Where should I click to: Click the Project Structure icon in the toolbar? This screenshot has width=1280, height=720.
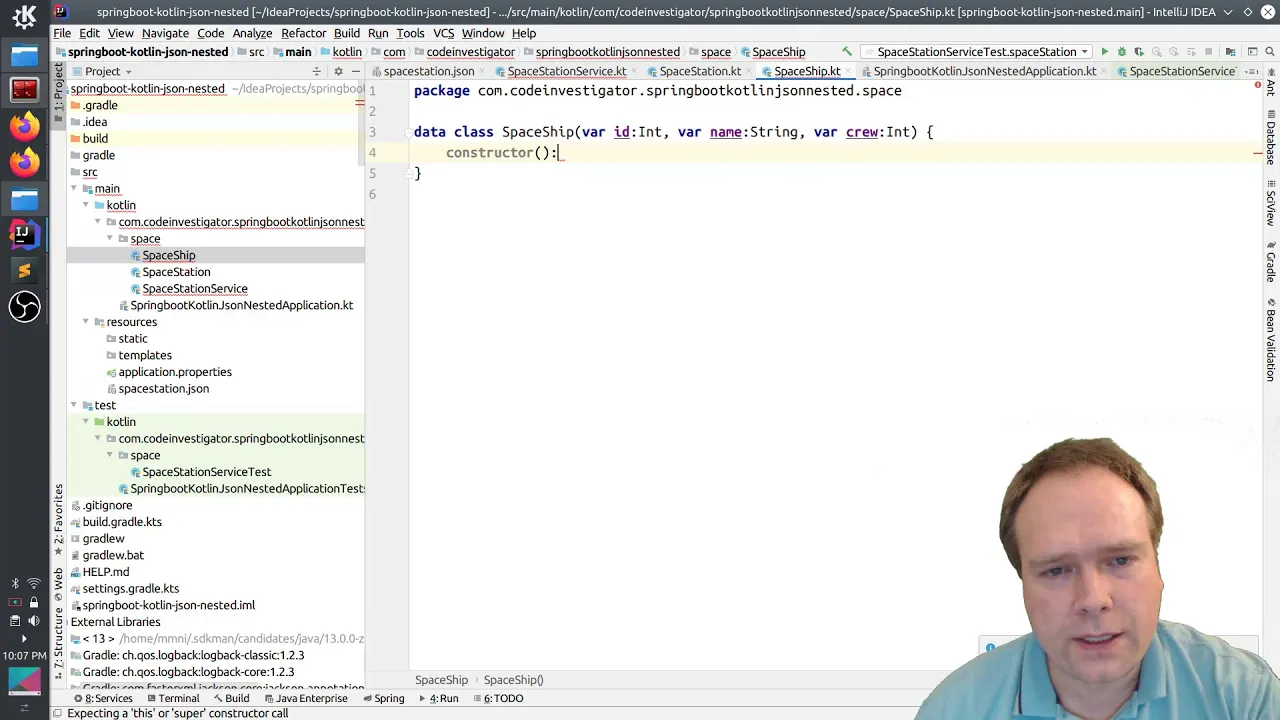pyautogui.click(x=1231, y=52)
